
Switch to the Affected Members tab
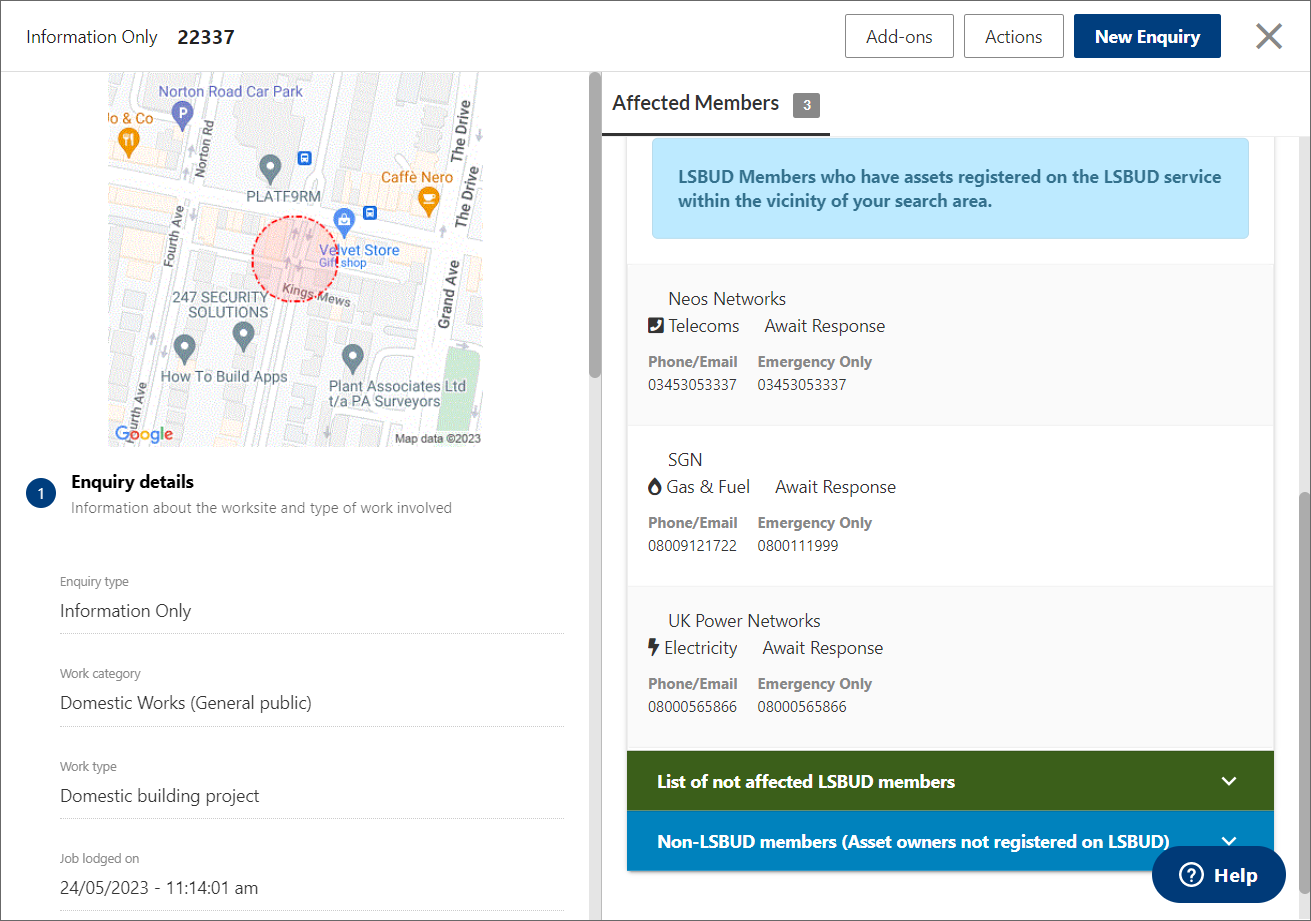tap(696, 103)
